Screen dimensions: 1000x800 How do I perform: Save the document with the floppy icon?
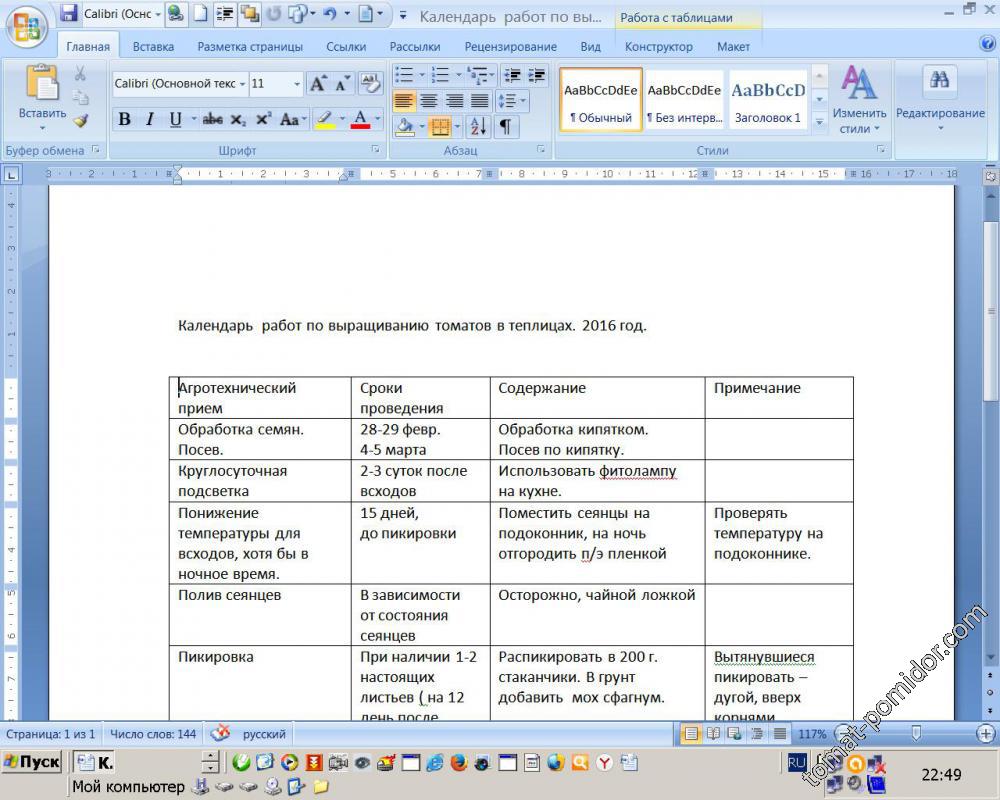point(69,13)
